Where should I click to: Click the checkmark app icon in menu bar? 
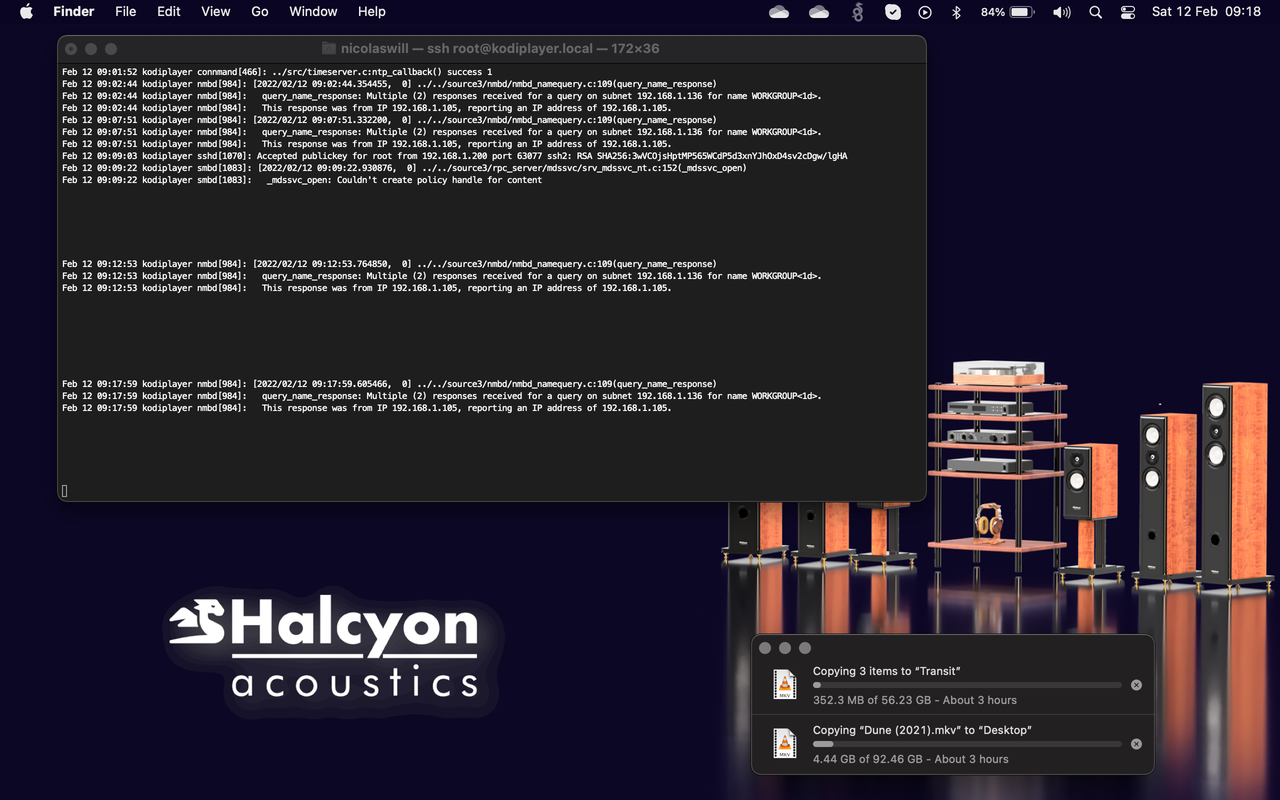point(893,12)
